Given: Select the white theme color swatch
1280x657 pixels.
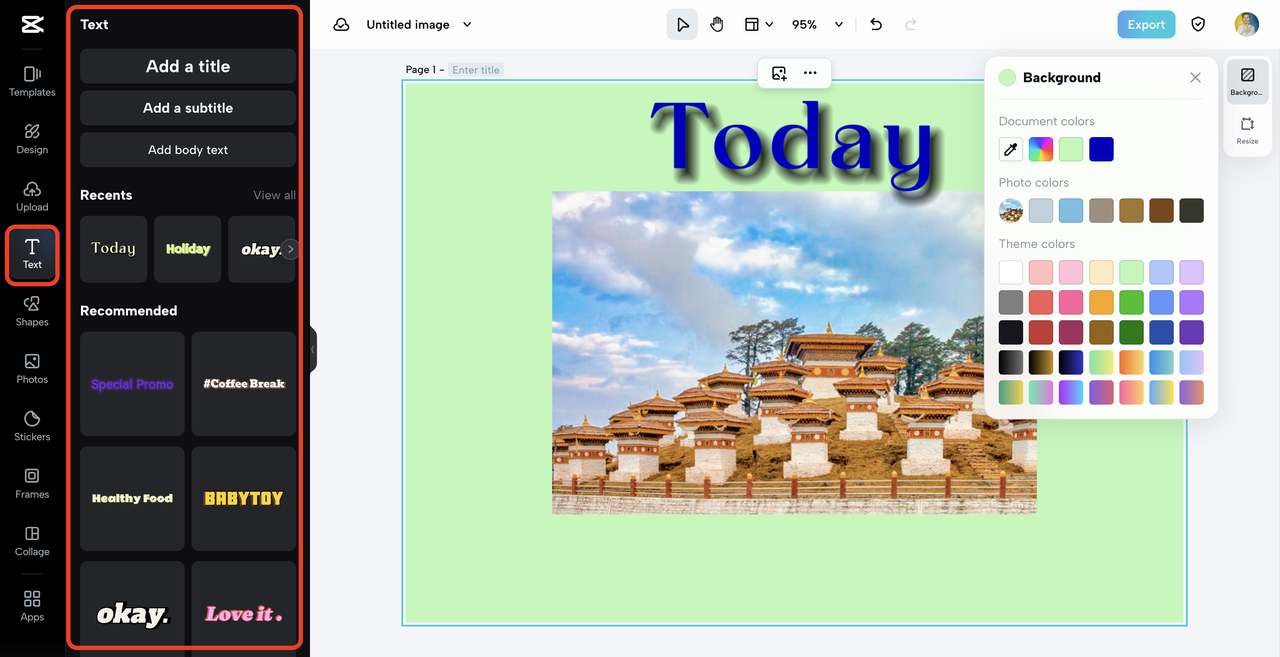Looking at the screenshot, I should (1011, 272).
